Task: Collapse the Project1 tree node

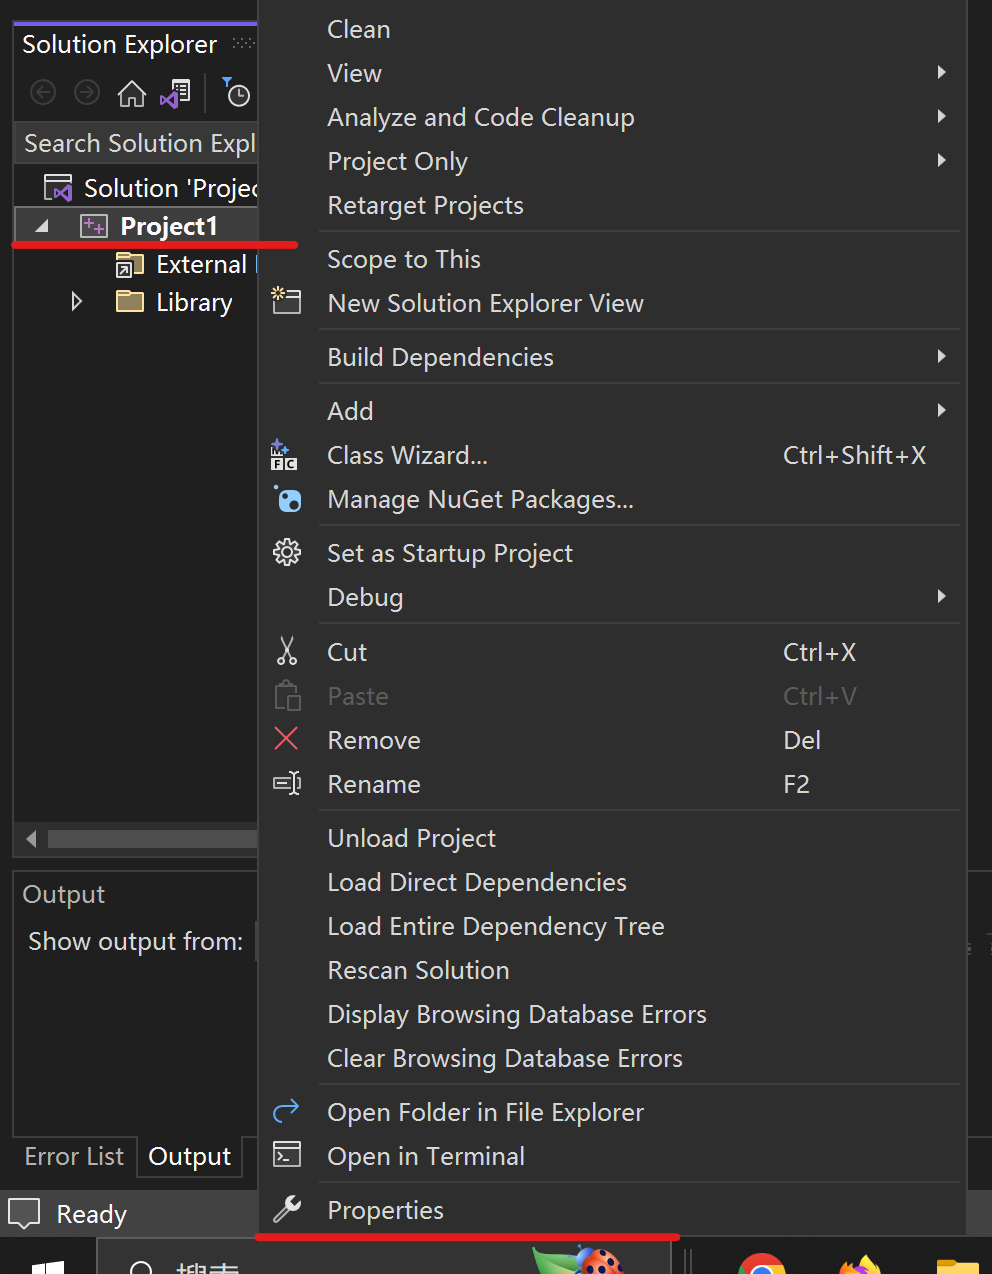Action: [x=41, y=225]
